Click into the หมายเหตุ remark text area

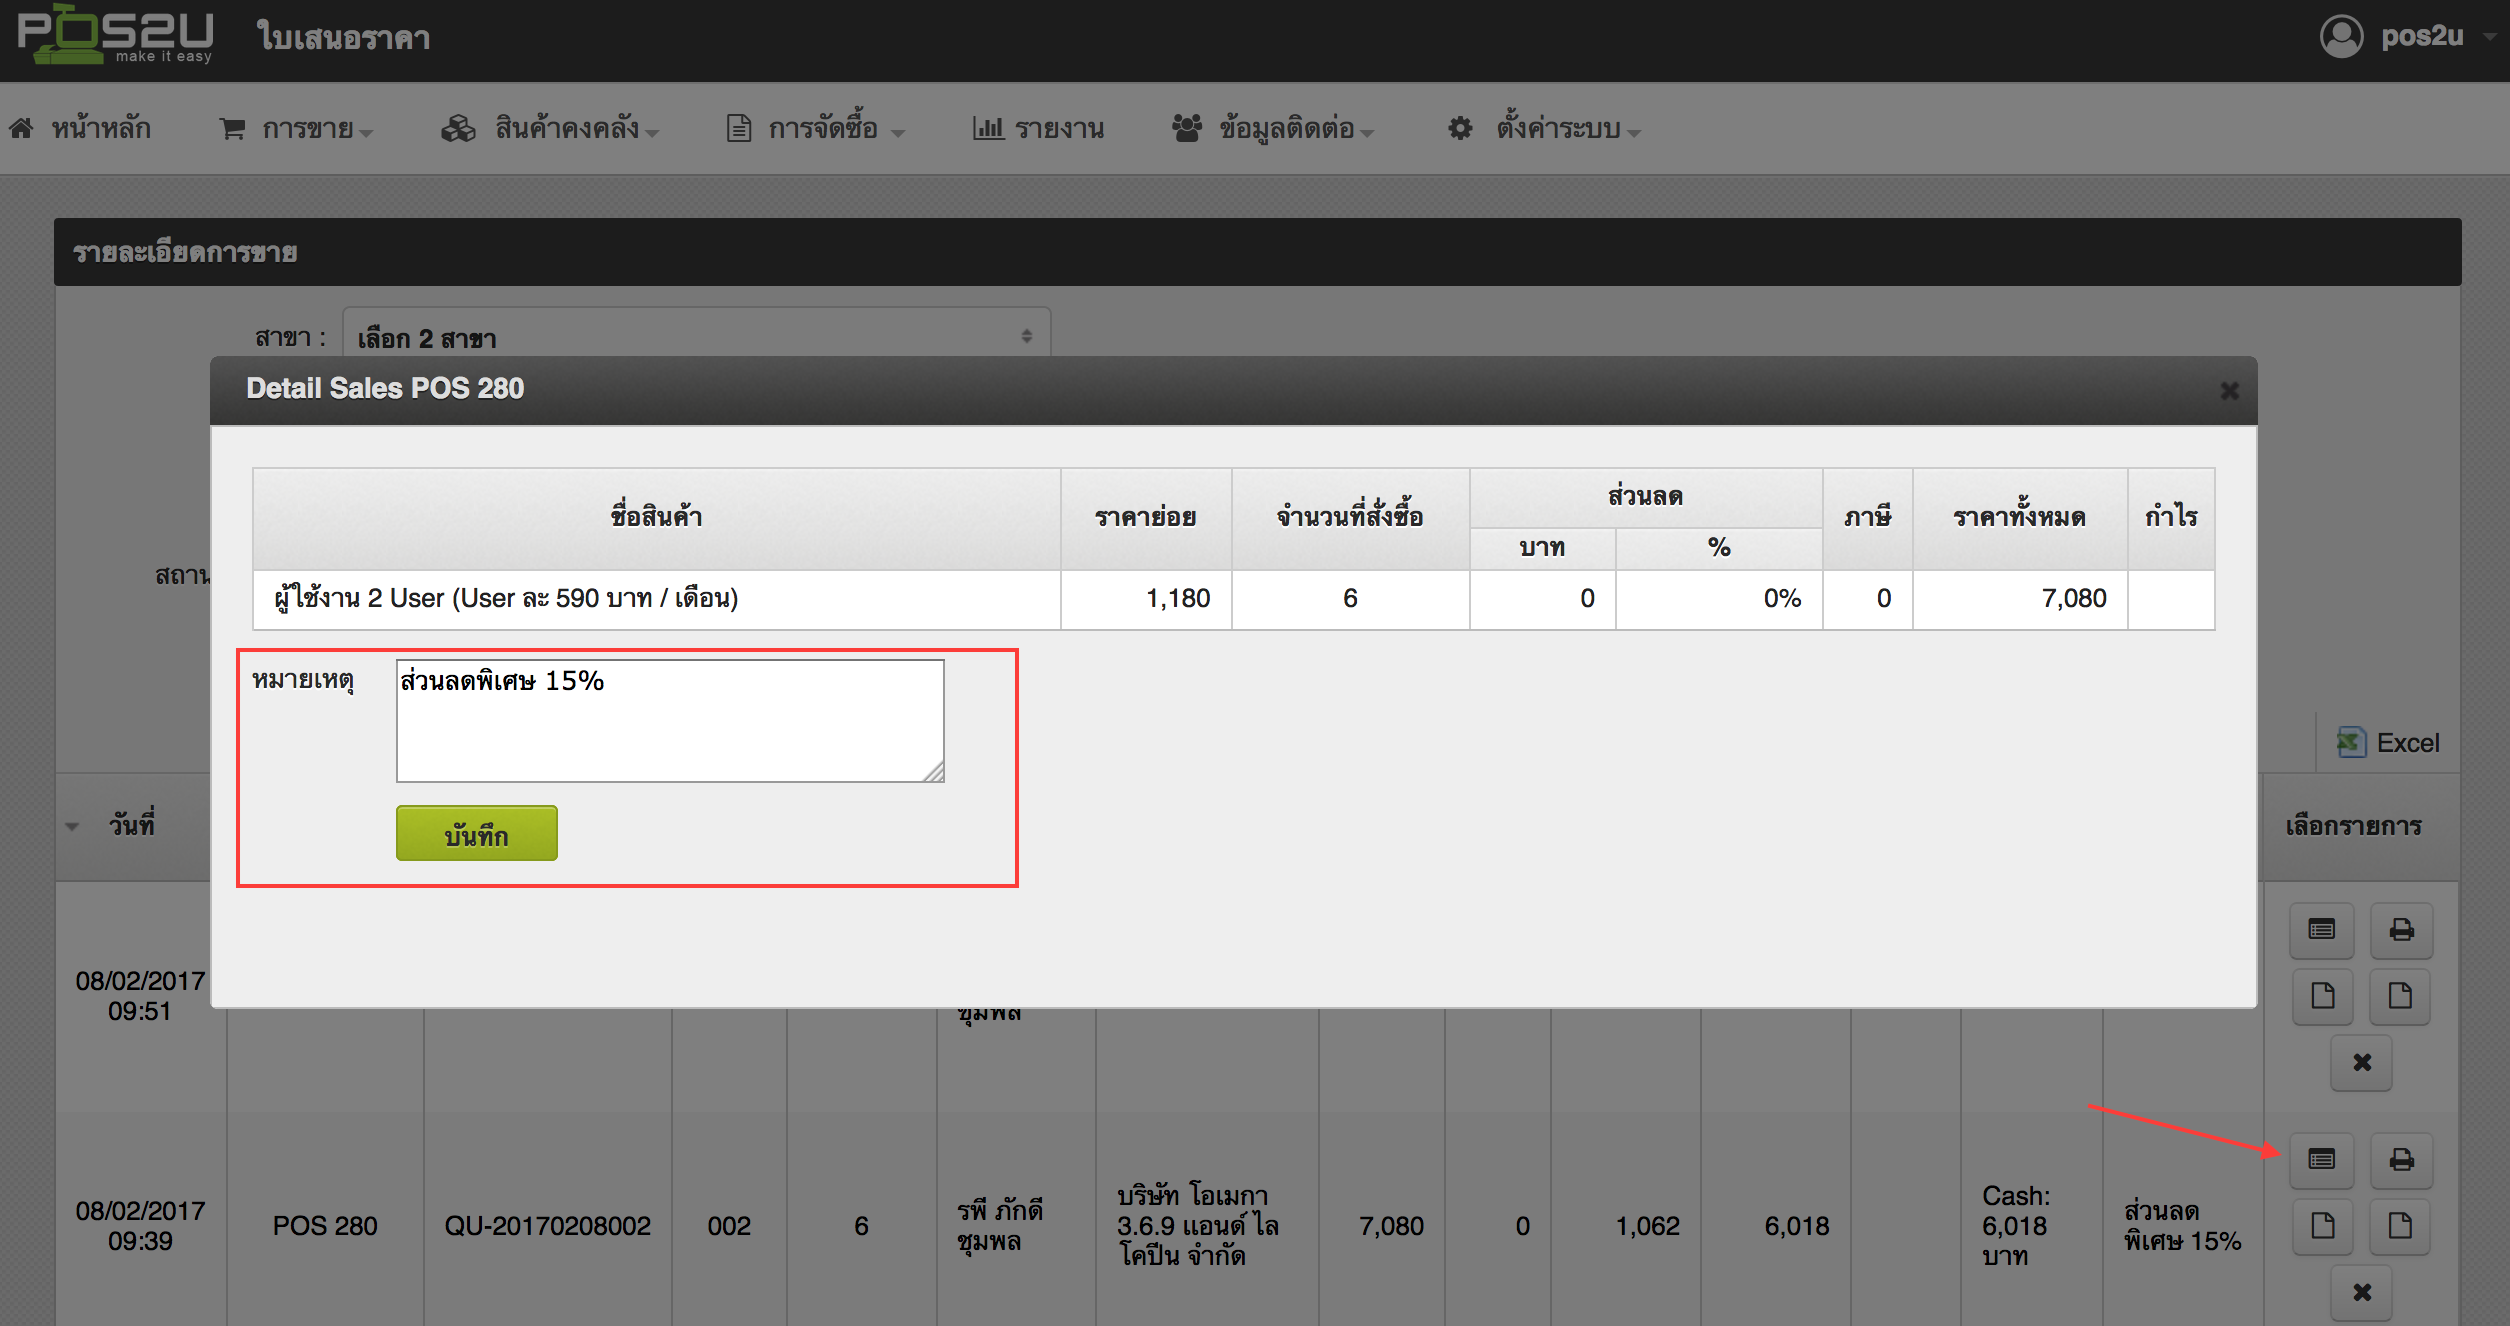(x=670, y=720)
